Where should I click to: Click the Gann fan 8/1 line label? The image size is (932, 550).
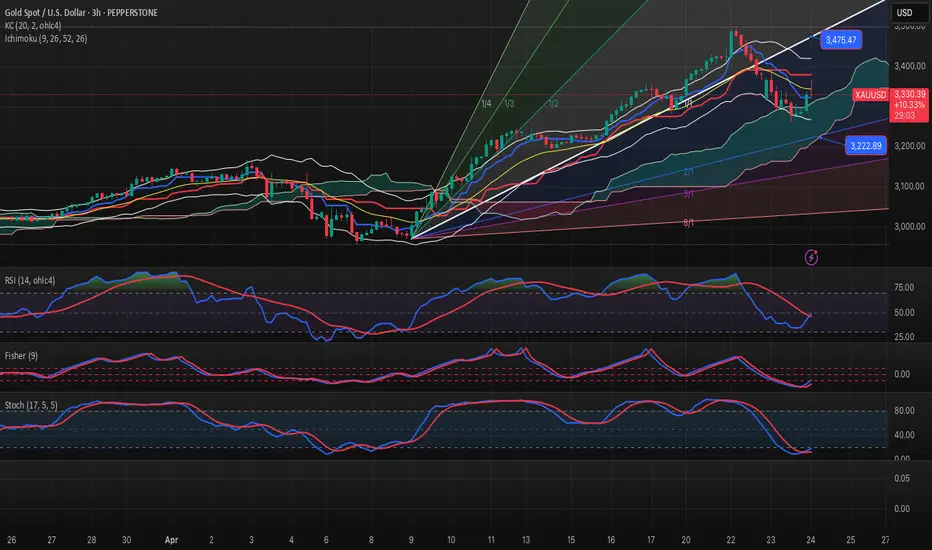click(x=689, y=223)
